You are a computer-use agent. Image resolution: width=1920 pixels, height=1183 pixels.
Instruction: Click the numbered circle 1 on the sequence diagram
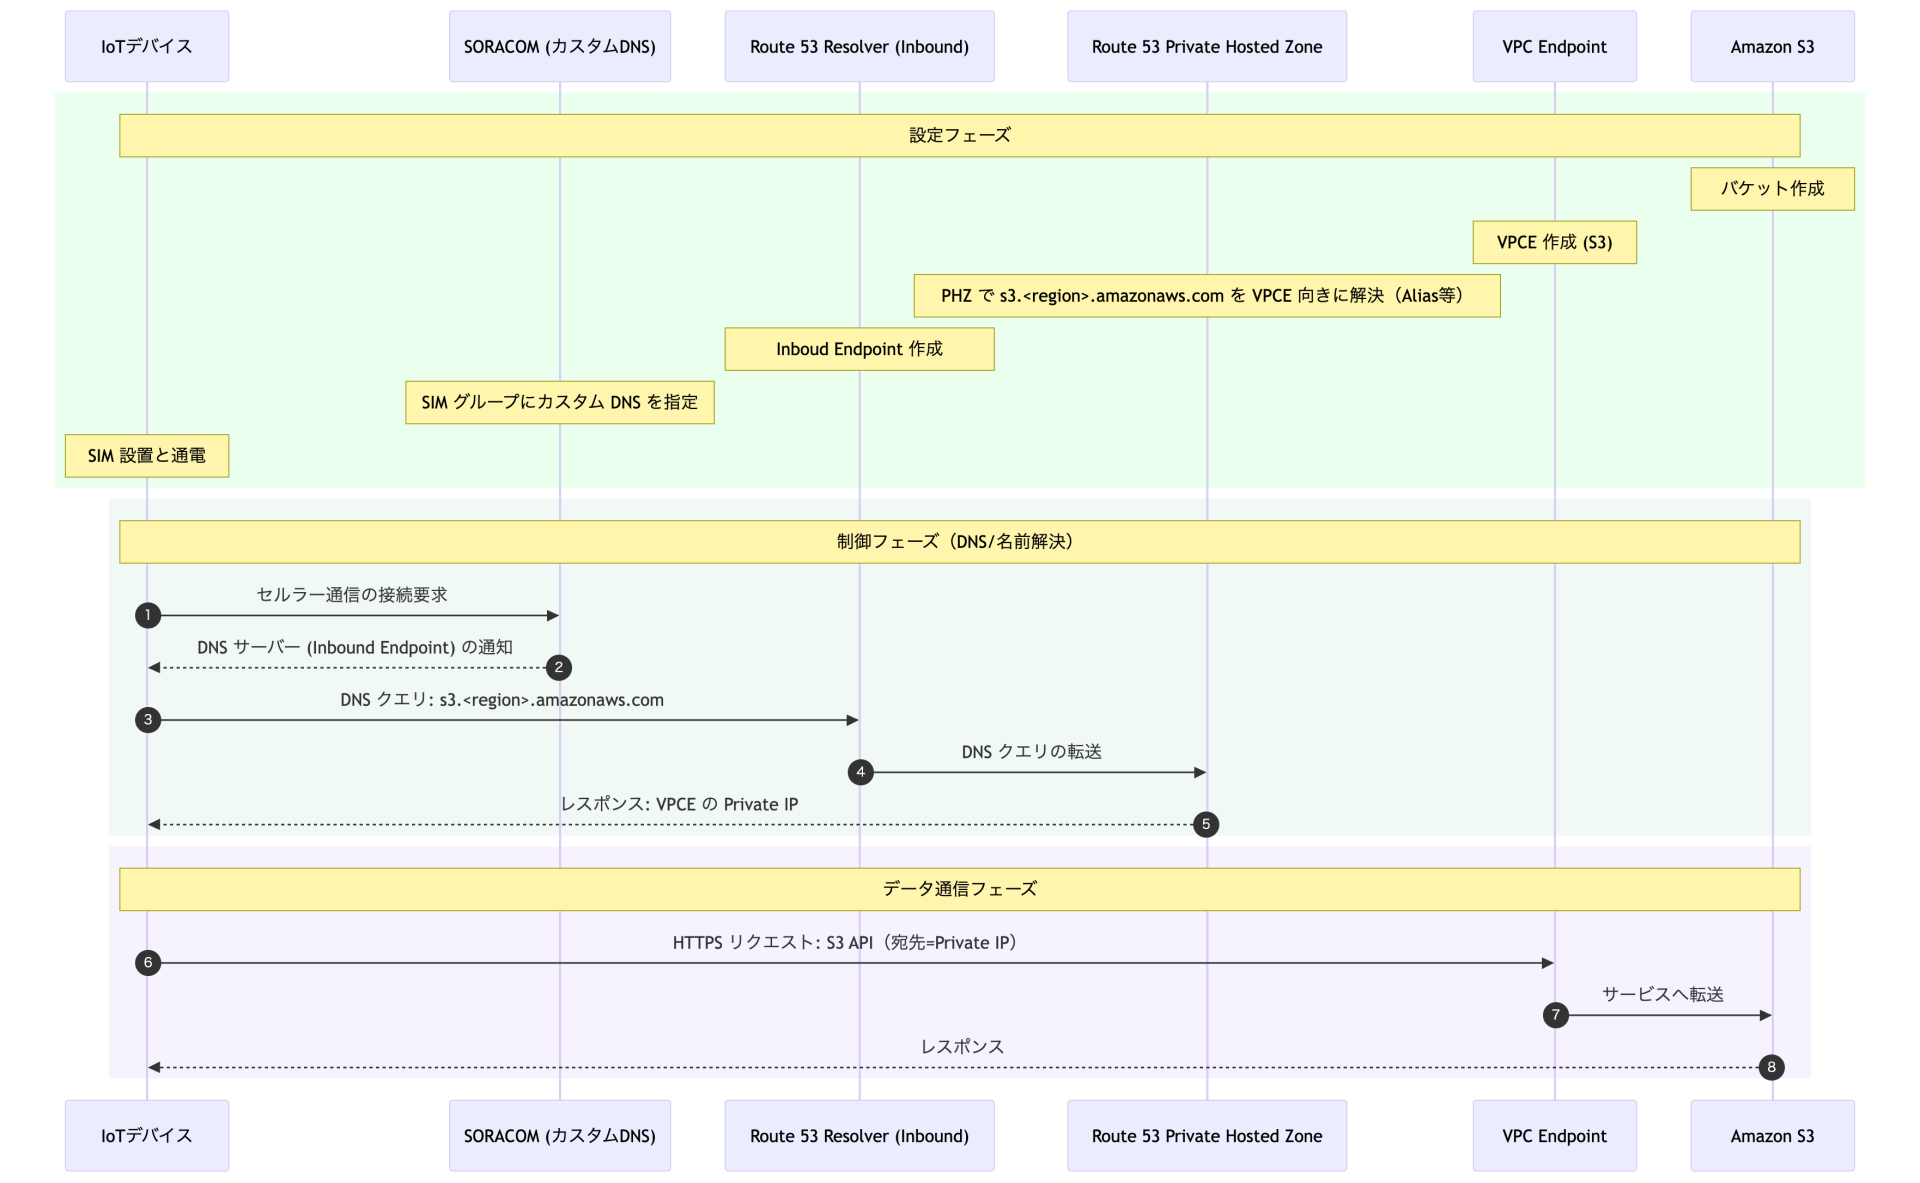(x=147, y=615)
